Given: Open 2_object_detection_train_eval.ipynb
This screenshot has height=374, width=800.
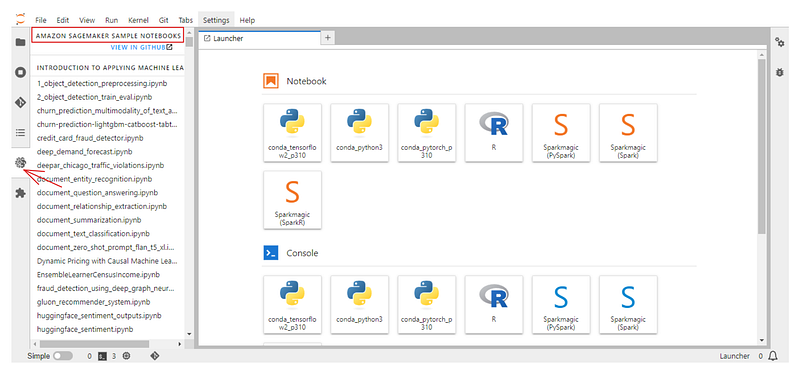Looking at the screenshot, I should click(x=94, y=97).
